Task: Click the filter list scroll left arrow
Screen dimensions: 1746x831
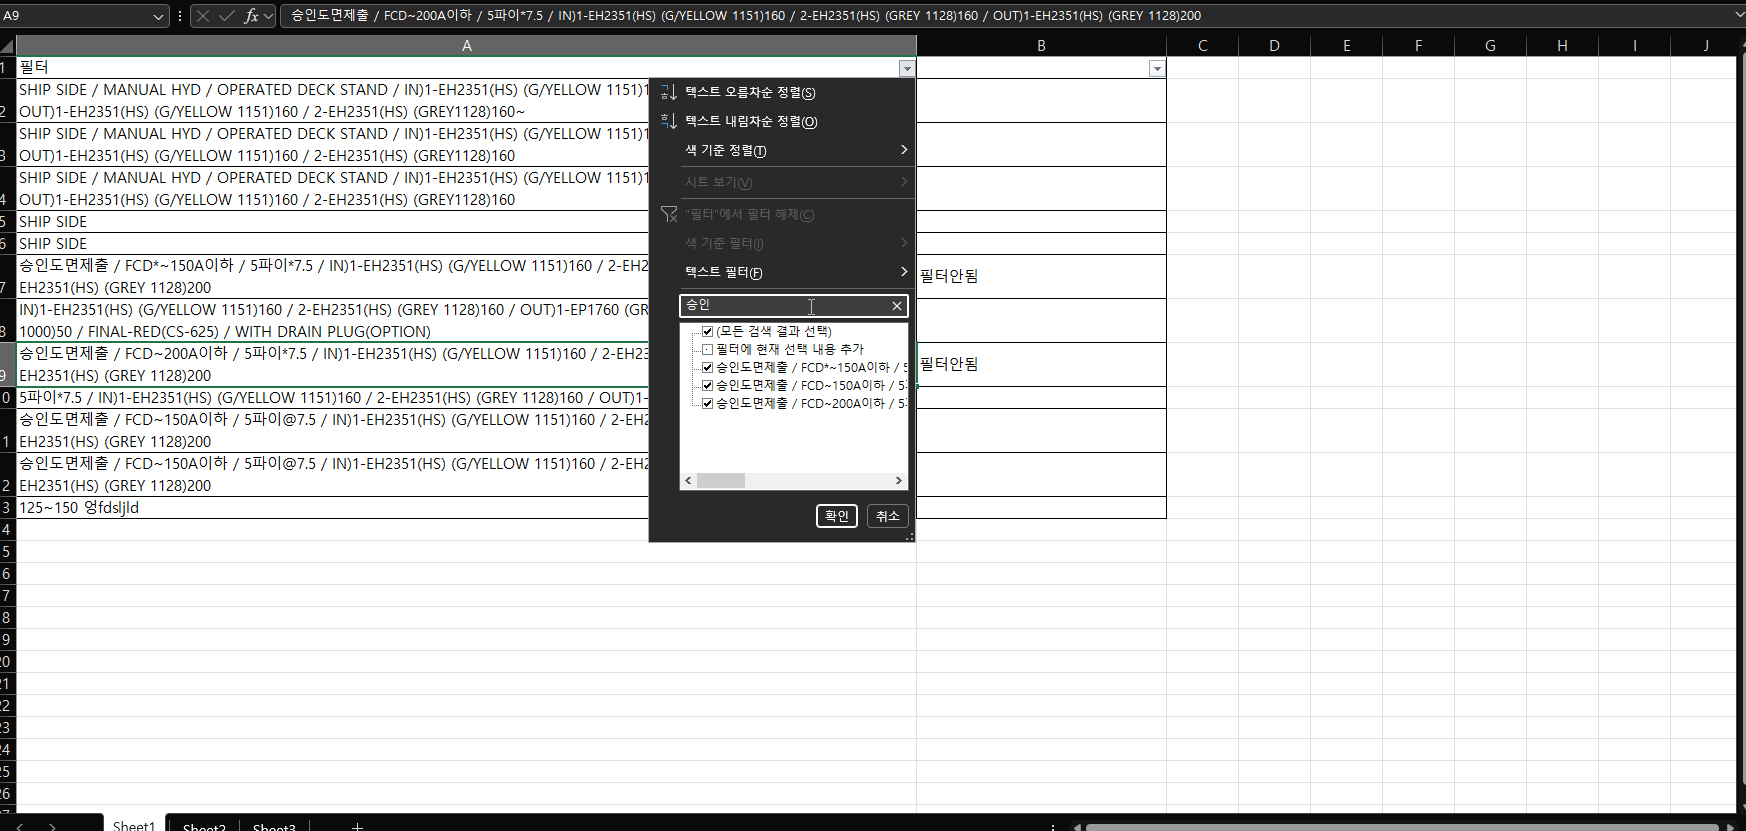Action: pos(688,481)
